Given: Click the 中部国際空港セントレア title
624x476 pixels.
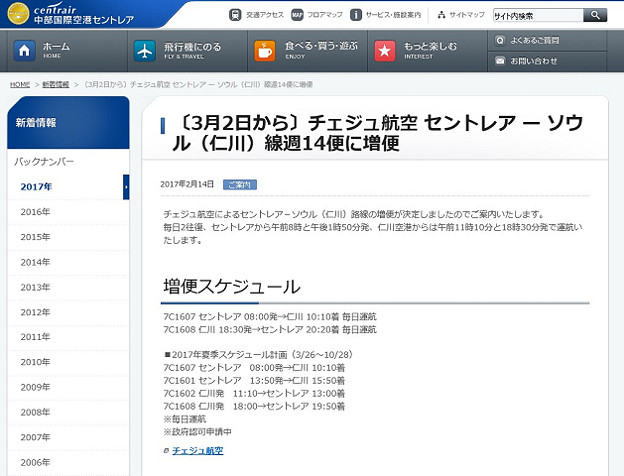Looking at the screenshot, I should point(84,20).
